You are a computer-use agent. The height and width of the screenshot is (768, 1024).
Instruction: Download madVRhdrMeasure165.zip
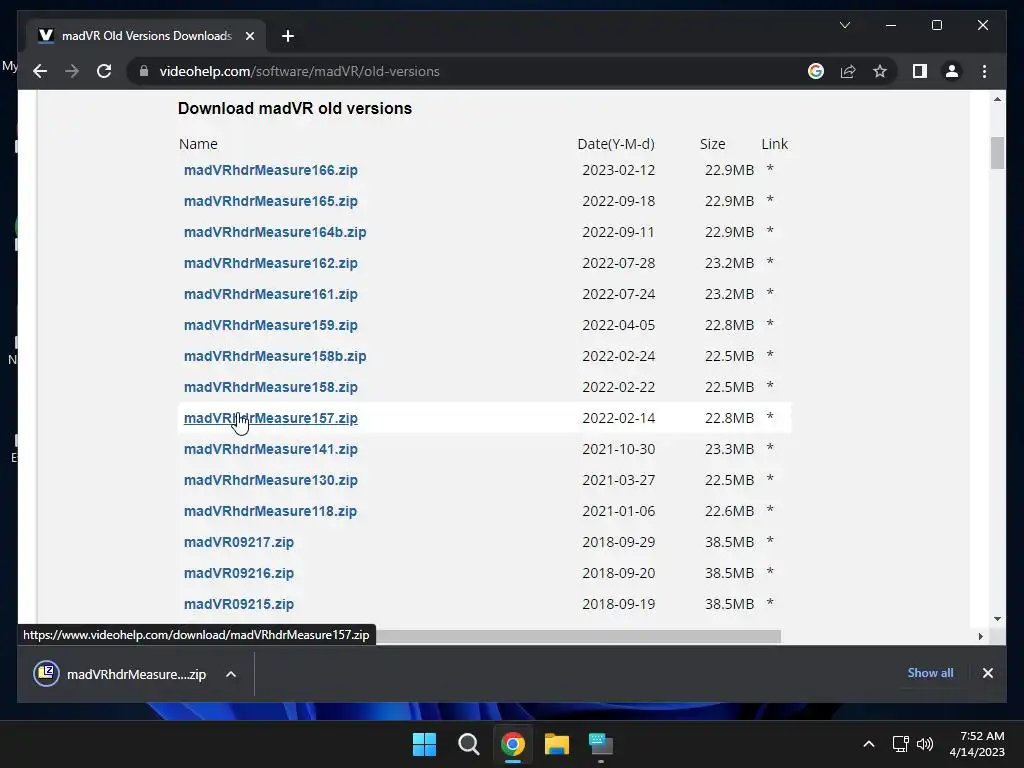click(x=270, y=201)
